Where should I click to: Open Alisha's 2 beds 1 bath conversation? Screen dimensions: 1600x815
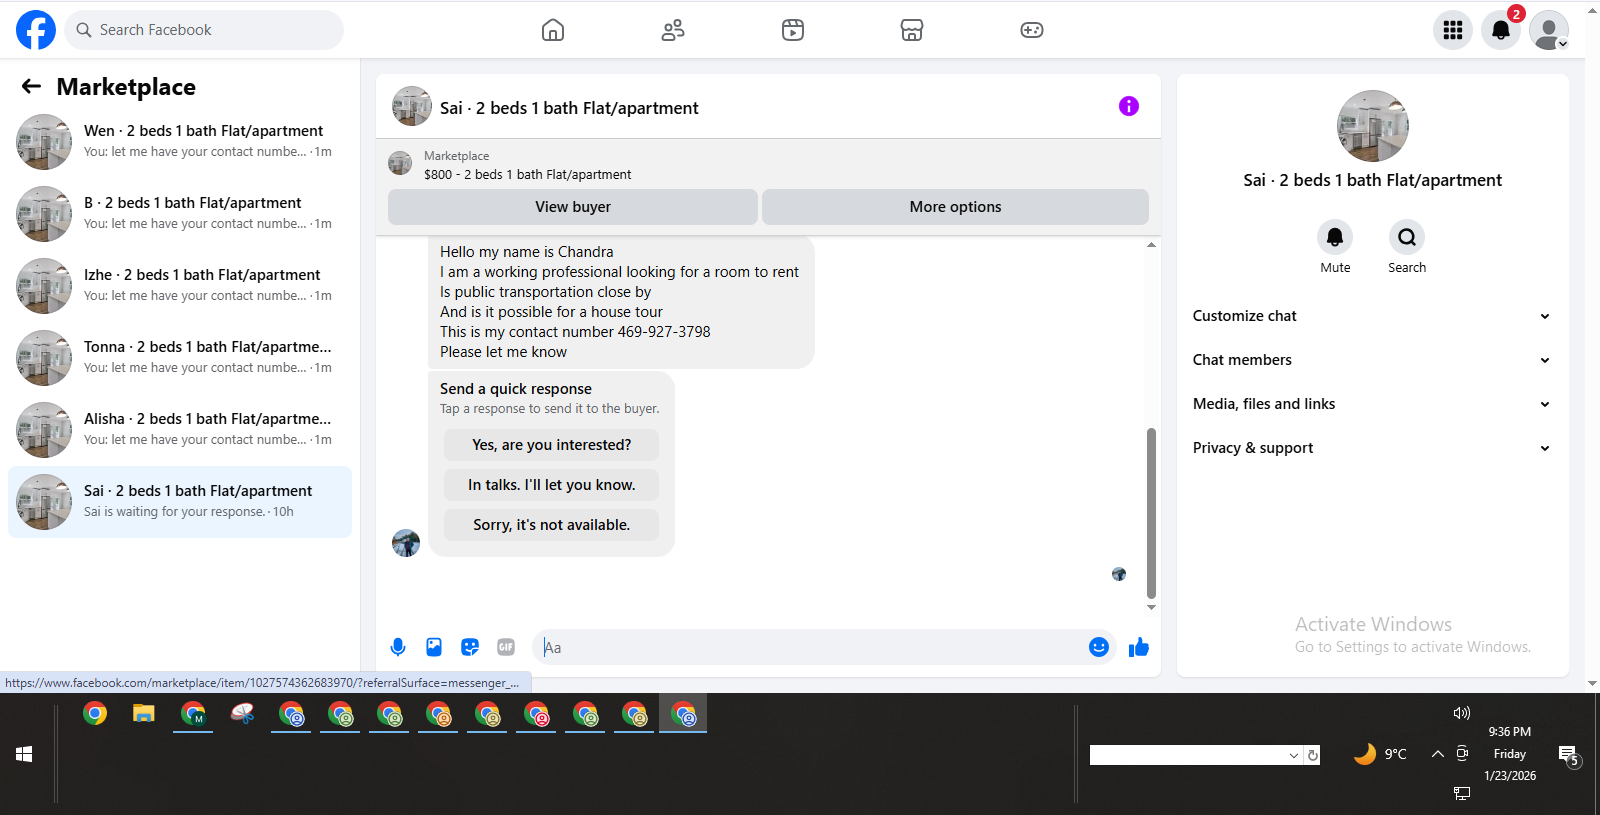tap(180, 430)
